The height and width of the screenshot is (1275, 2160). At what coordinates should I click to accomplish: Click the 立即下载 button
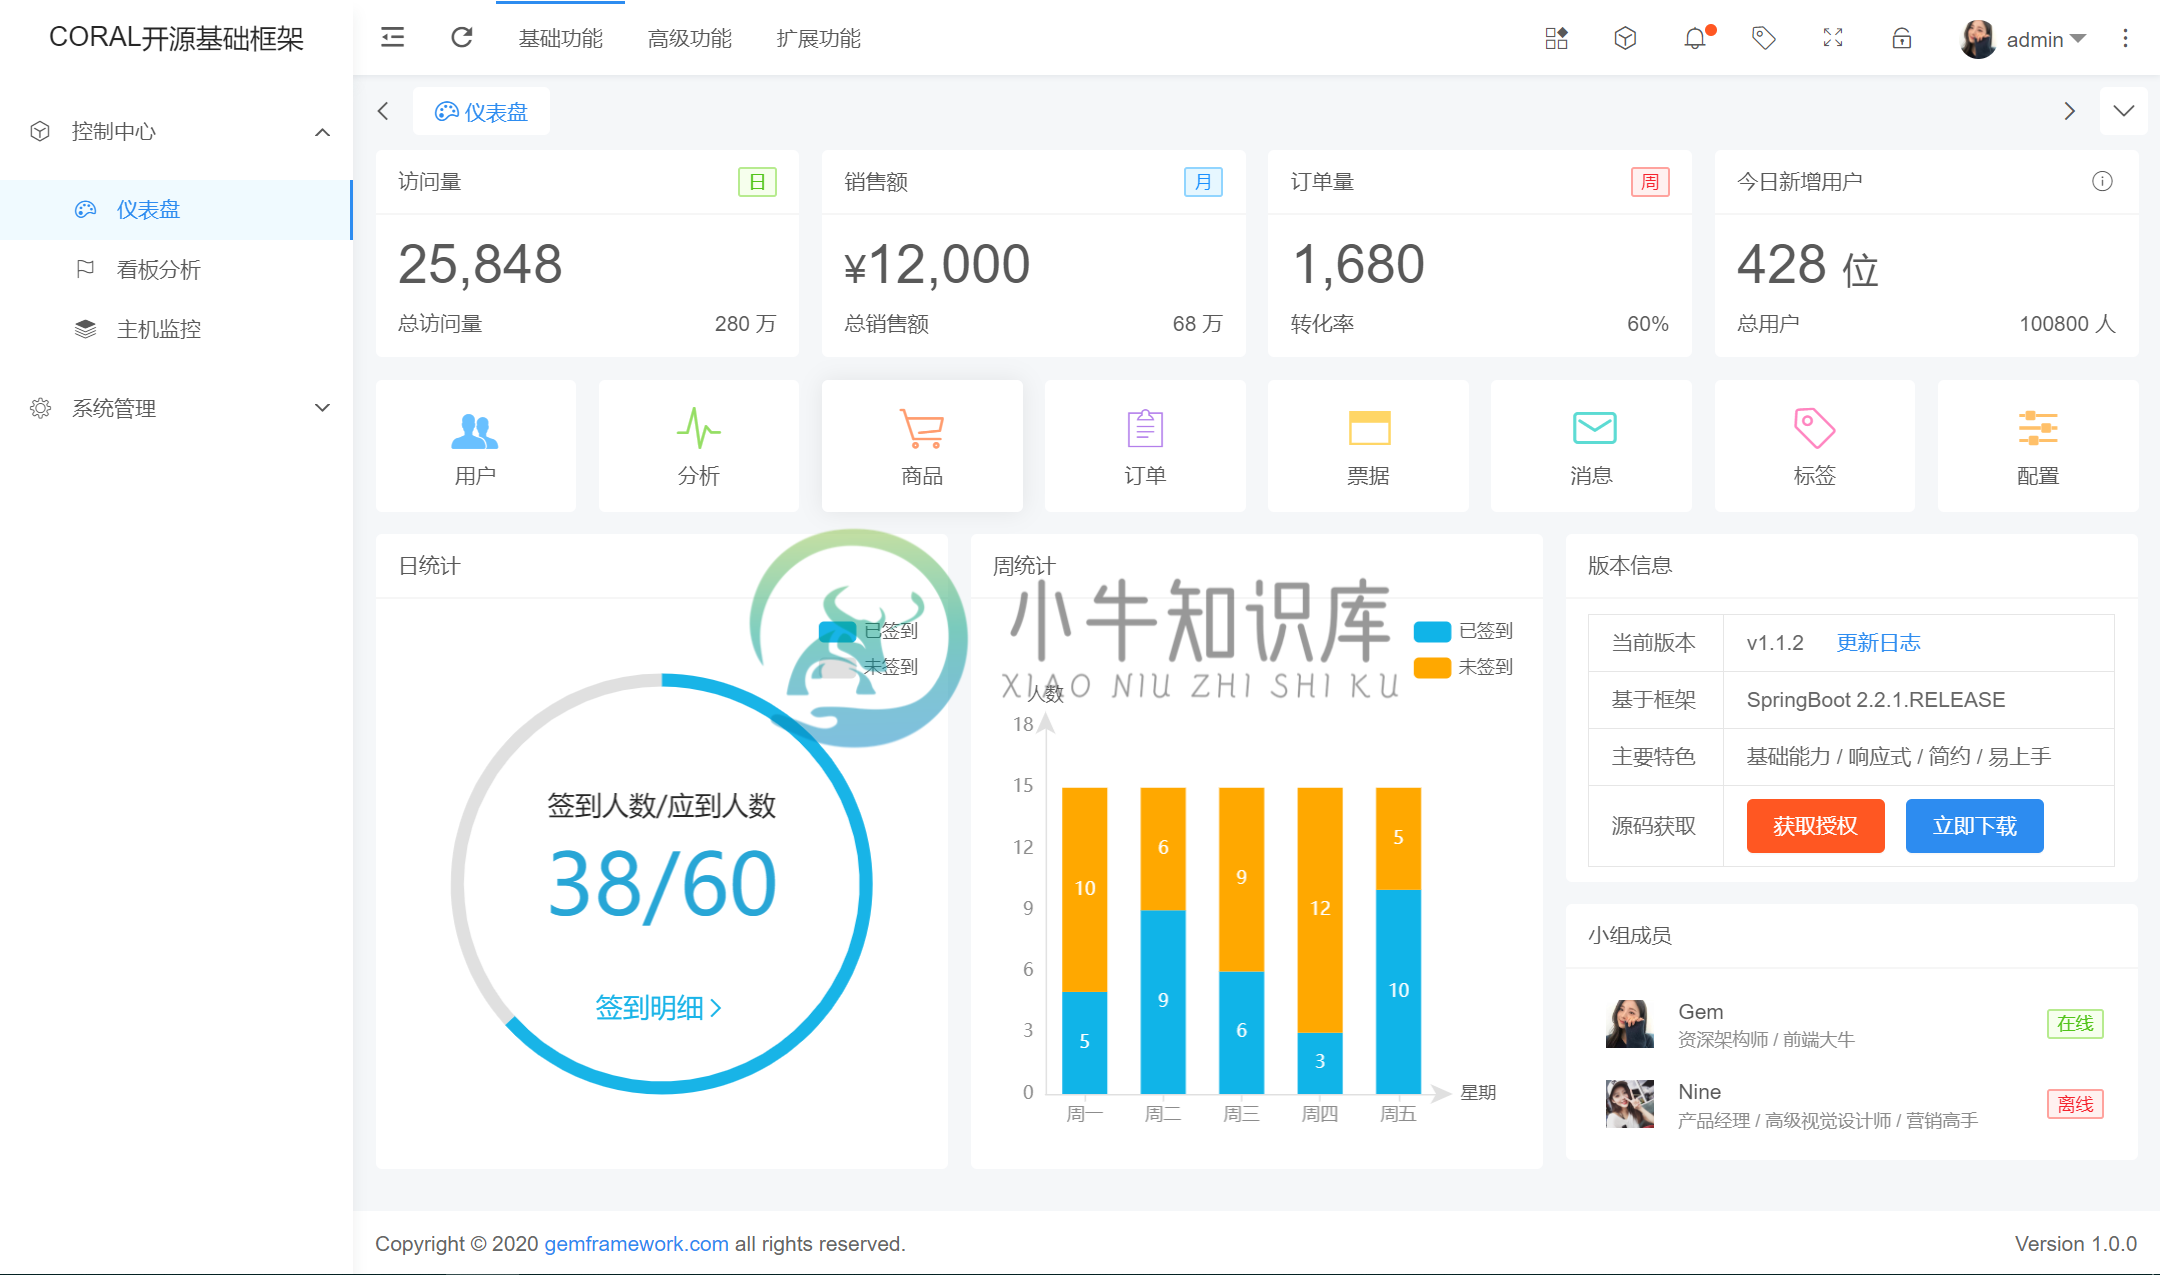point(1974,826)
